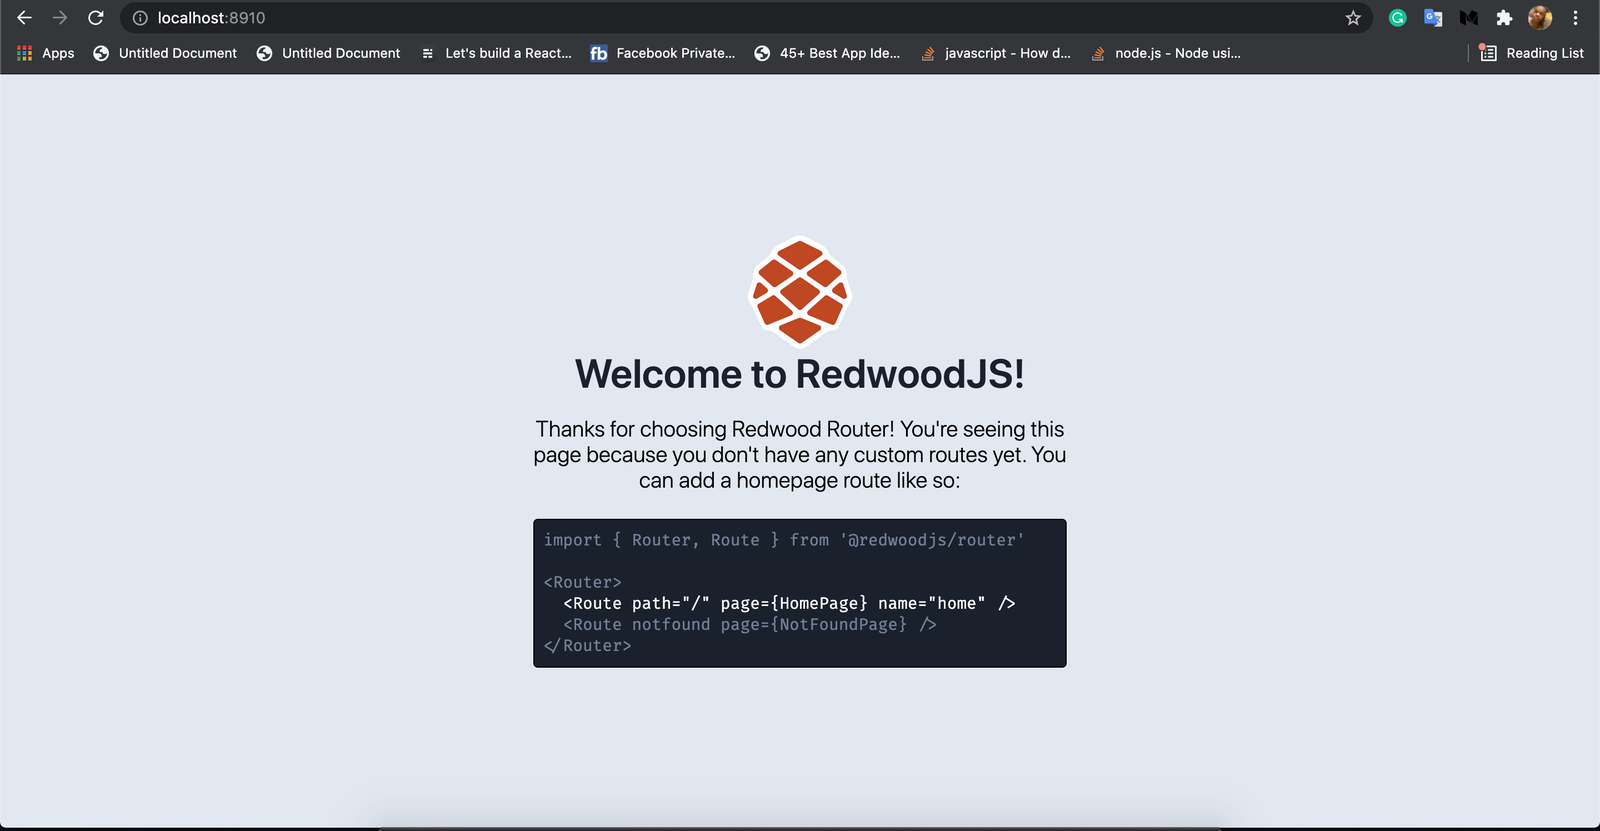This screenshot has width=1600, height=831.
Task: Open the black M extension icon
Action: 1468,17
